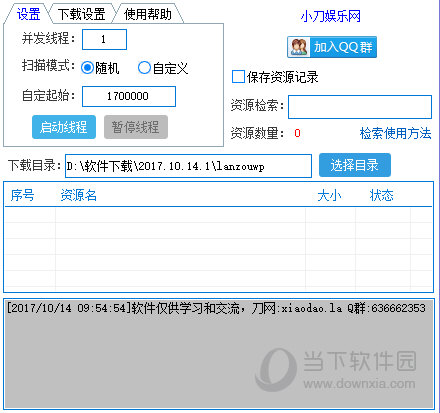The height and width of the screenshot is (413, 440).
Task: Open the 小刀娱乐网 link
Action: [x=331, y=16]
